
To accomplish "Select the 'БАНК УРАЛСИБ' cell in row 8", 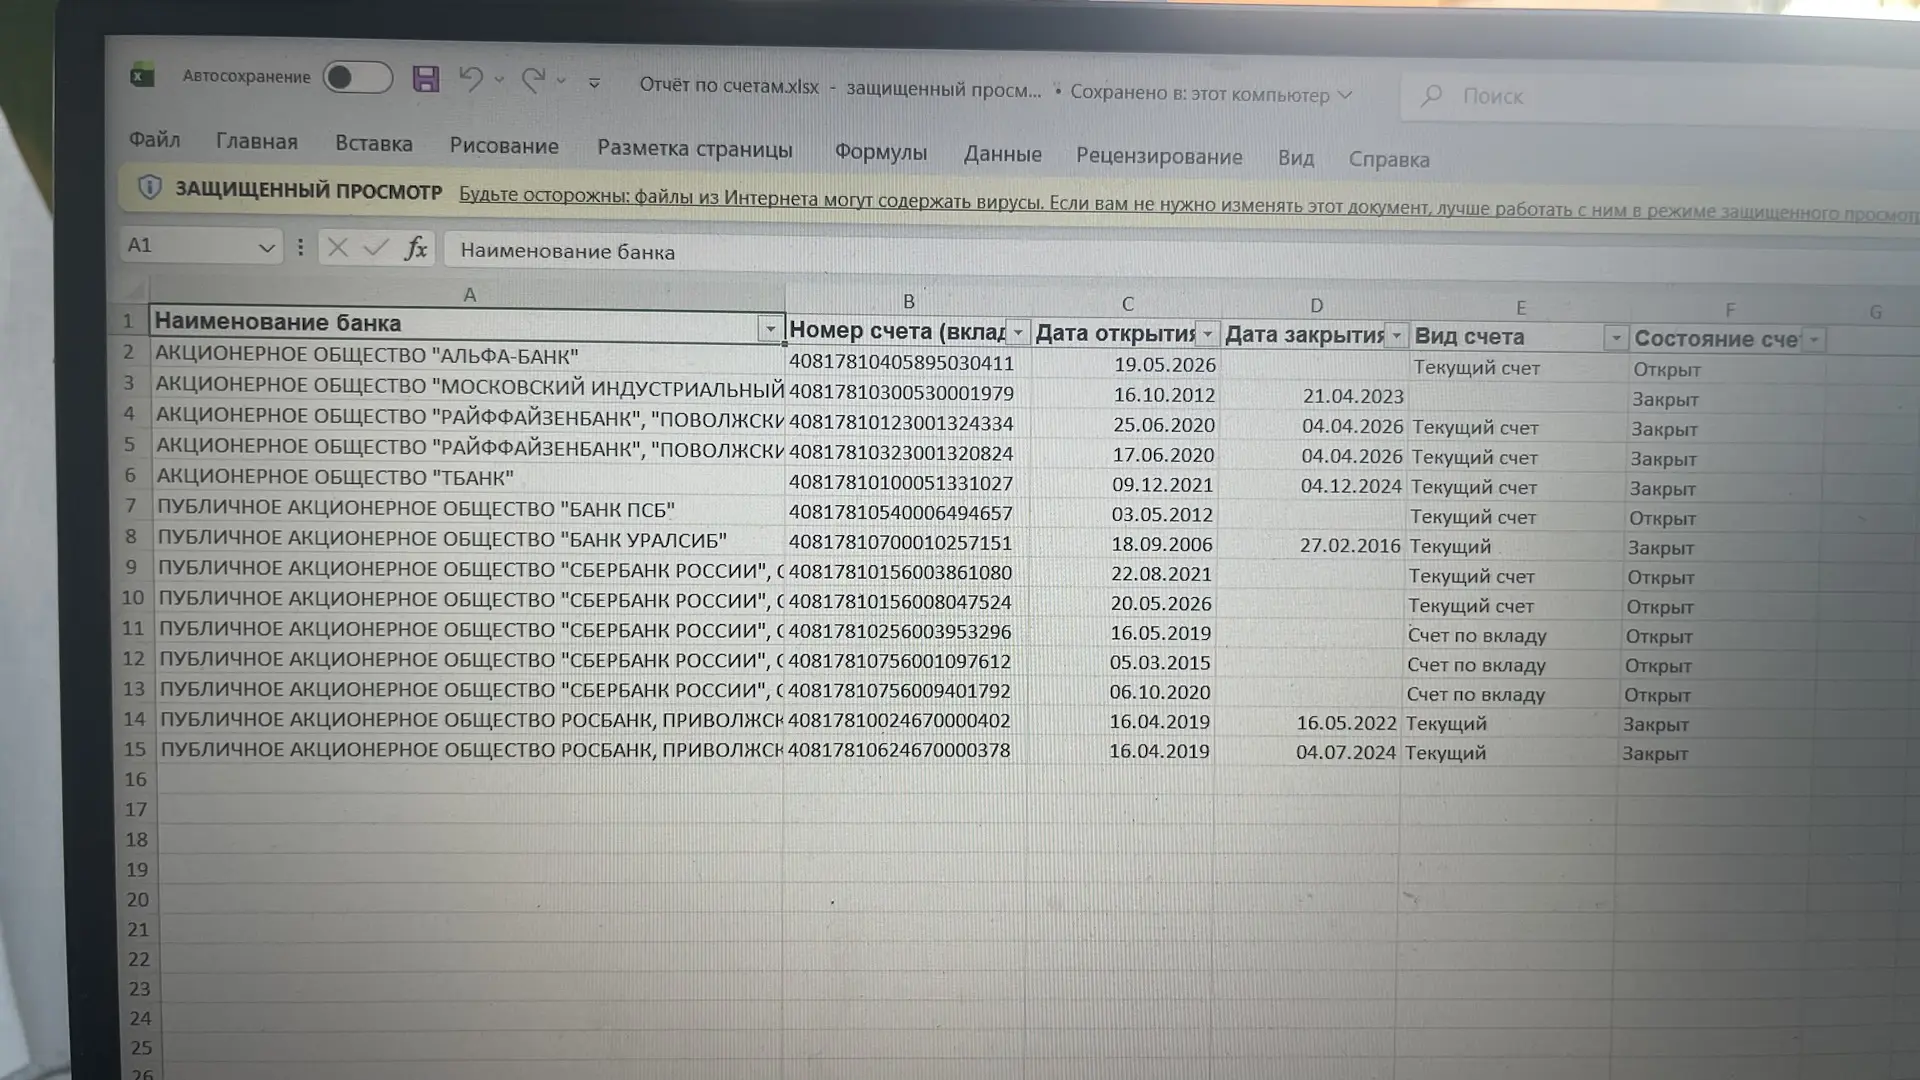I will coord(469,539).
